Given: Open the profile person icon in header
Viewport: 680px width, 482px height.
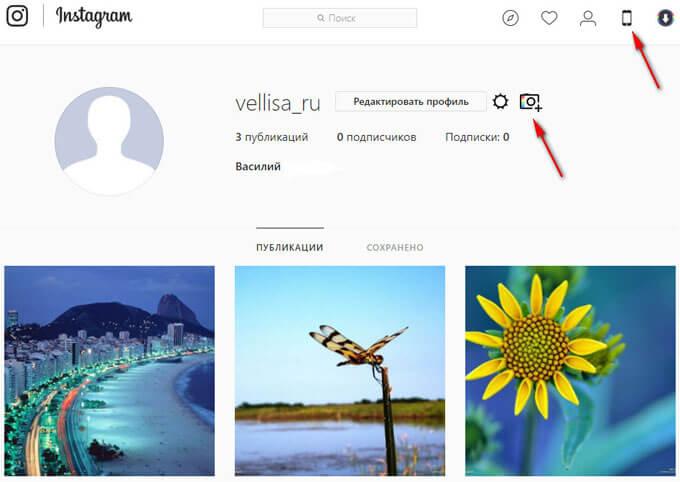Looking at the screenshot, I should coord(588,18).
